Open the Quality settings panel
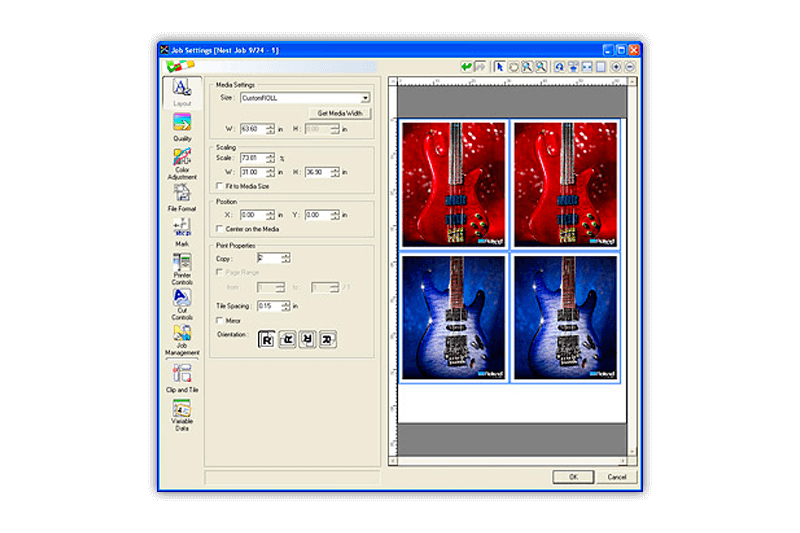The image size is (800, 533). coord(182,124)
